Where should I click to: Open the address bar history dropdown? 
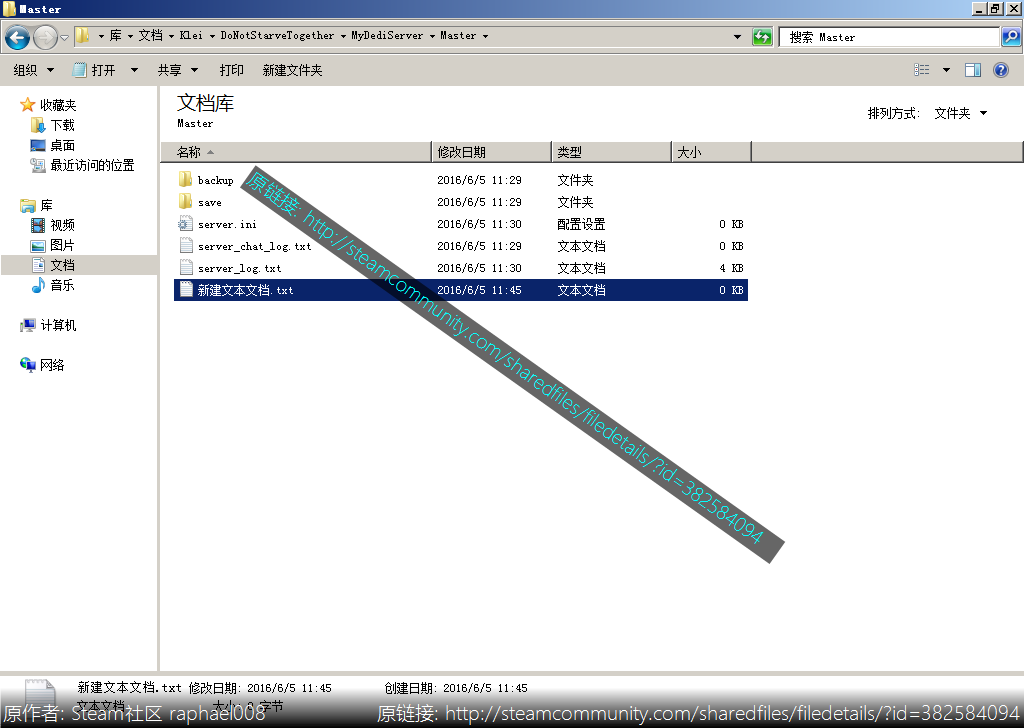tap(737, 37)
